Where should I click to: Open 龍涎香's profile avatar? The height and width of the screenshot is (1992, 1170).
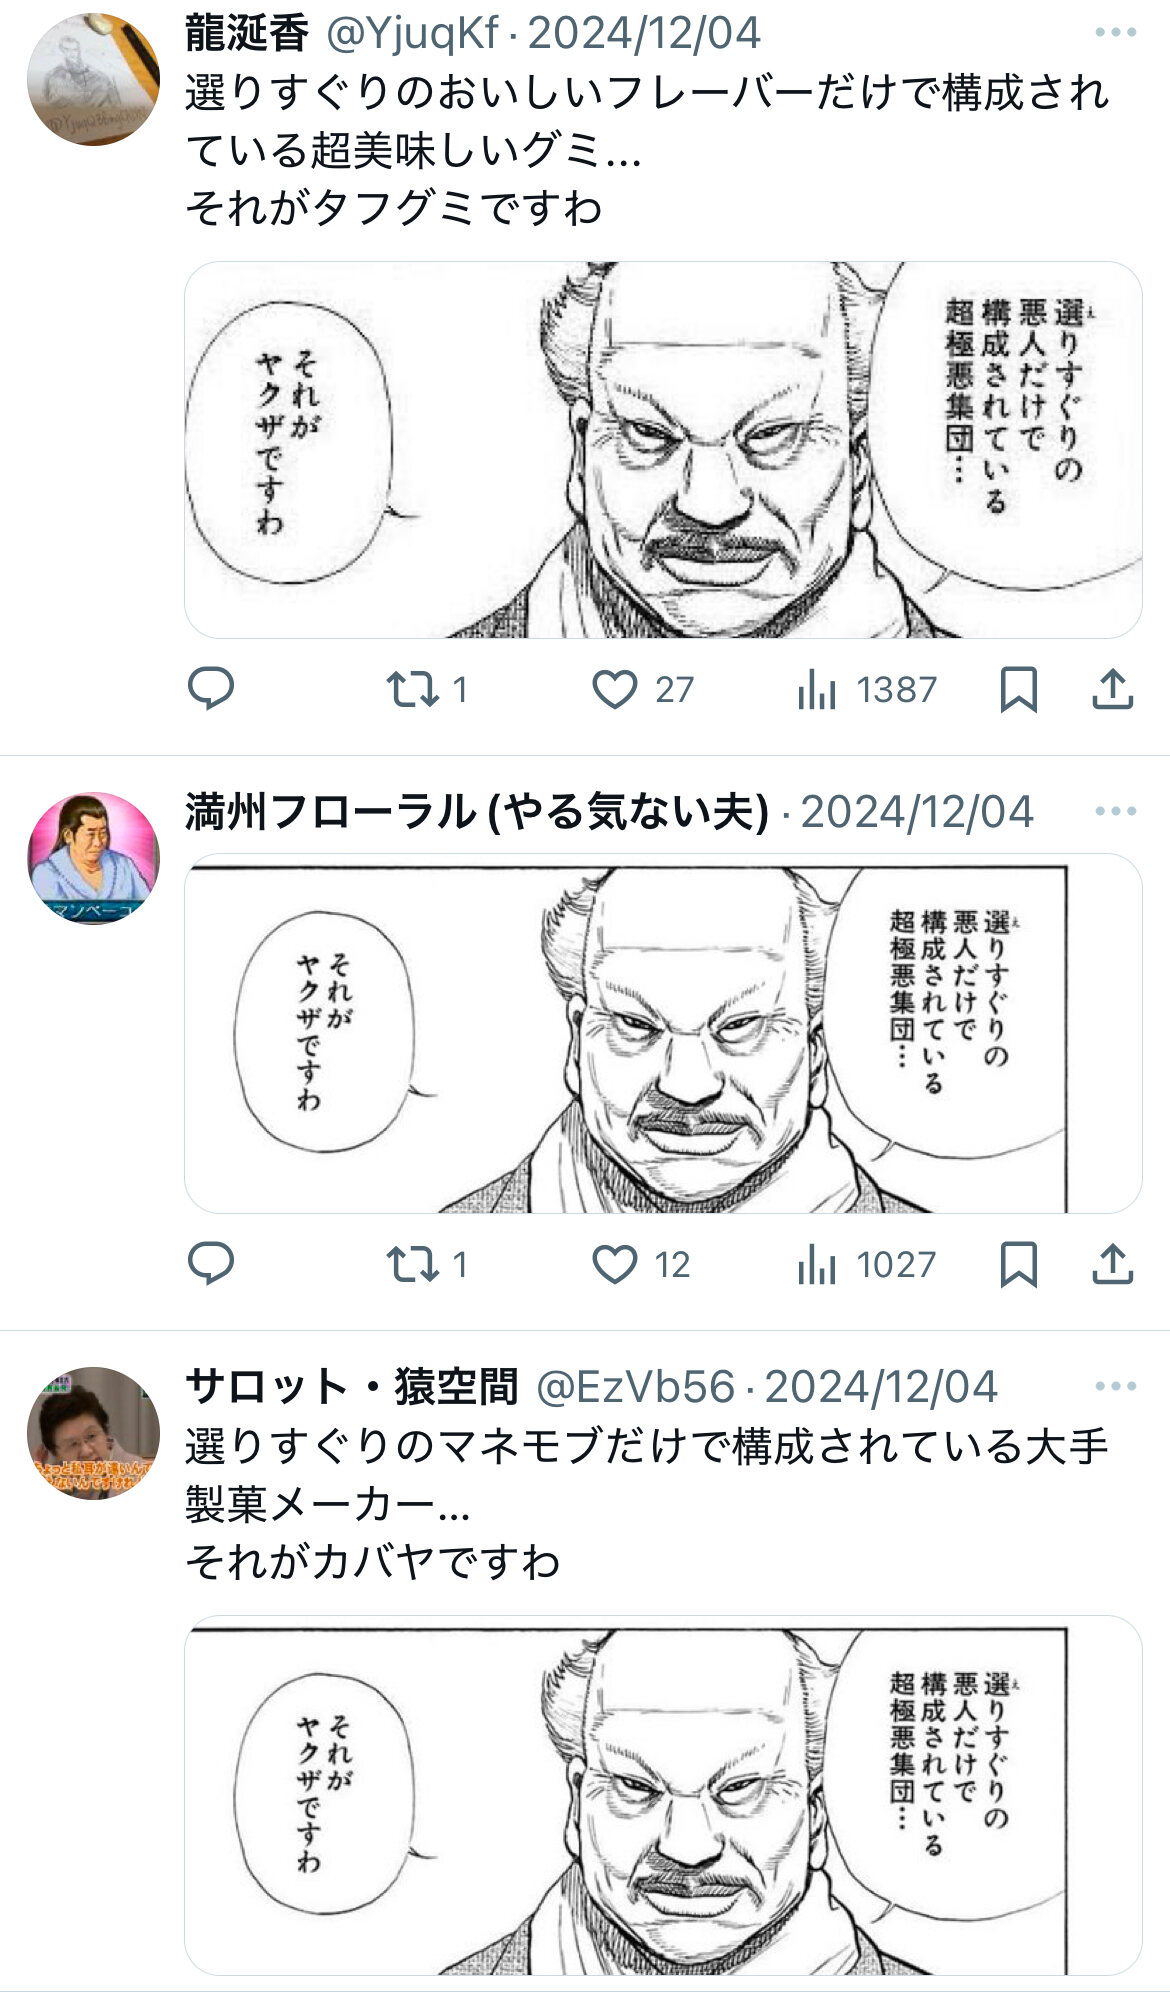click(93, 79)
